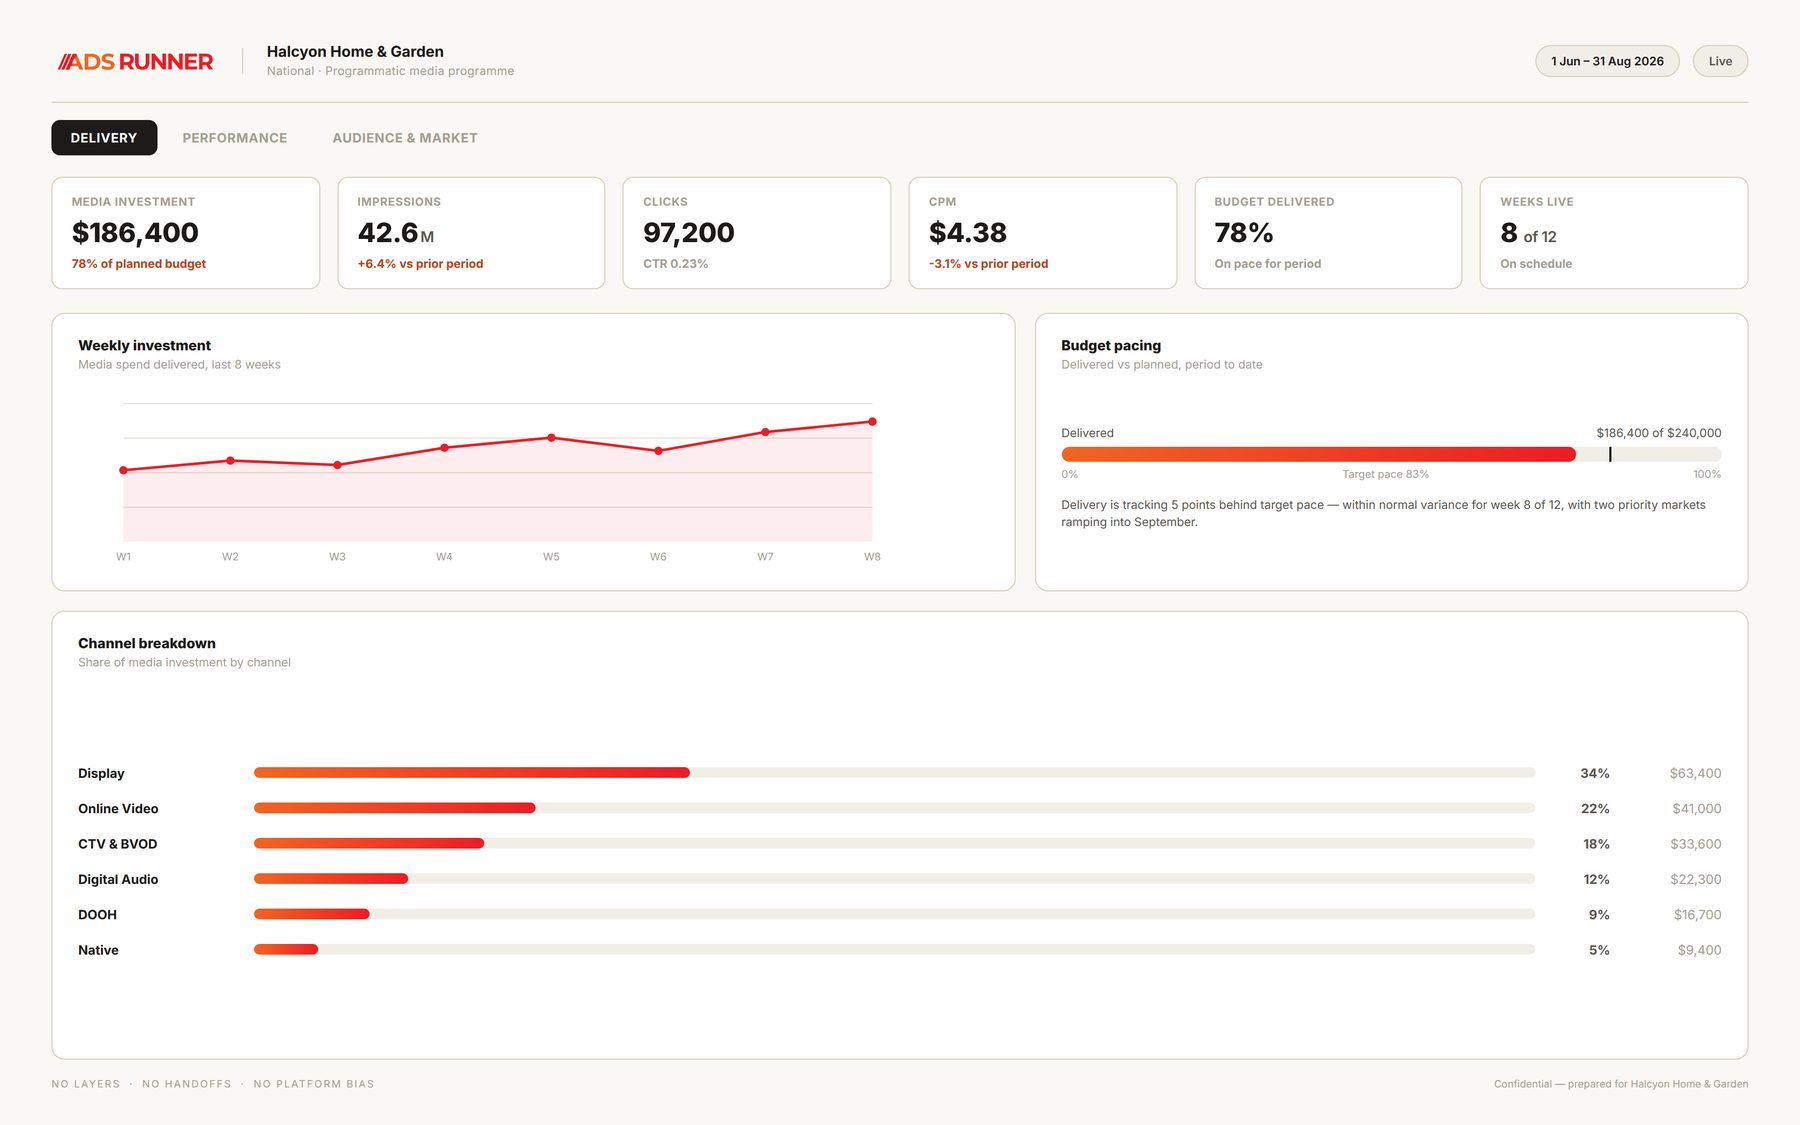Open the Audience & Market tab
The width and height of the screenshot is (1800, 1125).
pyautogui.click(x=405, y=138)
